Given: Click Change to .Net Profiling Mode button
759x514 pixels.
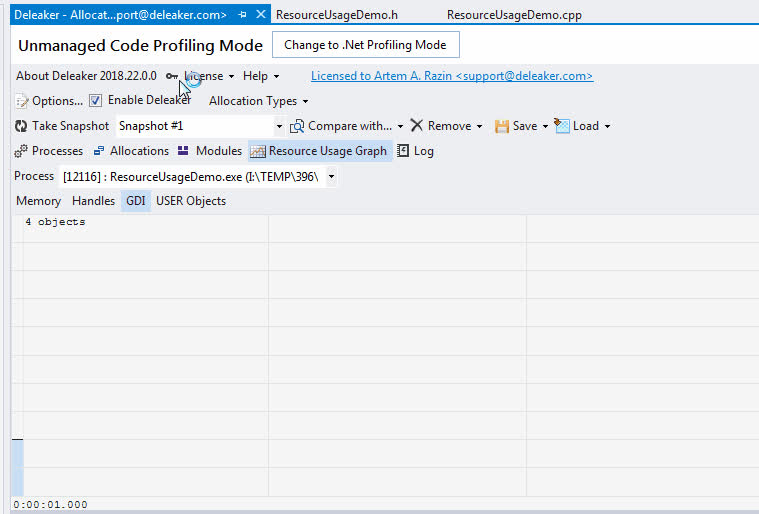Looking at the screenshot, I should (365, 45).
